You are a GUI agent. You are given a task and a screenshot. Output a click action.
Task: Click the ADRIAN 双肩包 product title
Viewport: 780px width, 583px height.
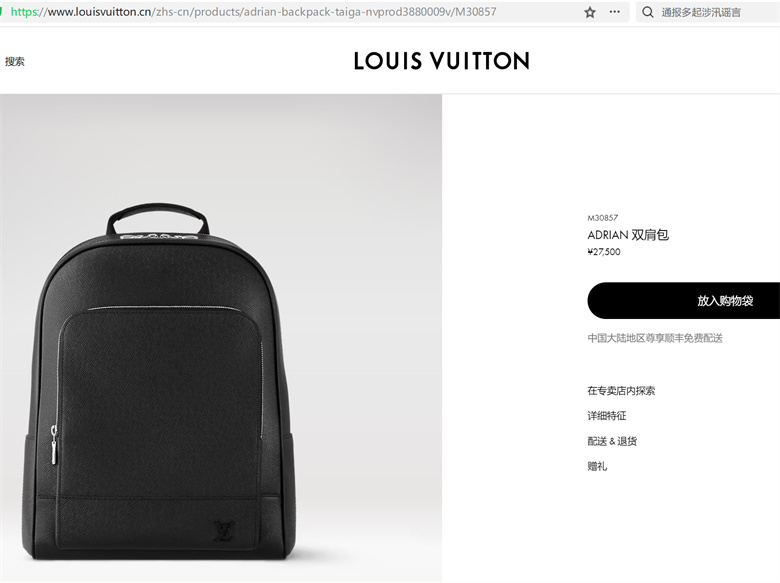(x=628, y=235)
